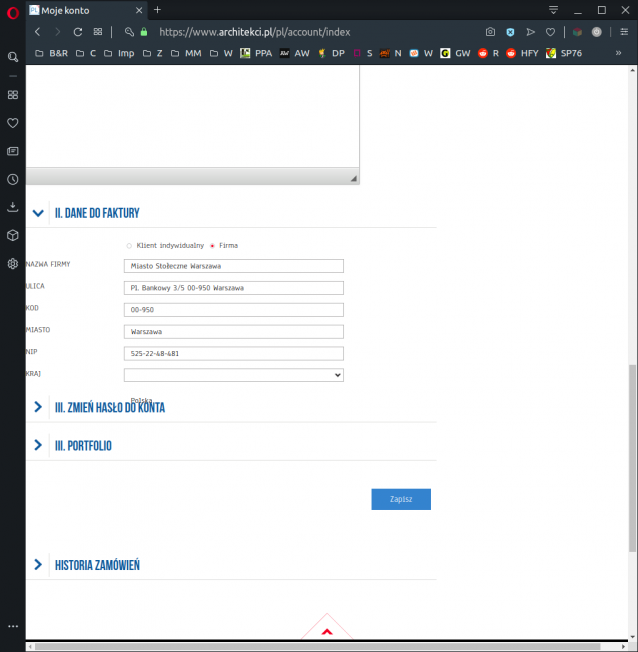The width and height of the screenshot is (638, 652).
Task: Open Opera sidebar search
Action: pyautogui.click(x=12, y=58)
